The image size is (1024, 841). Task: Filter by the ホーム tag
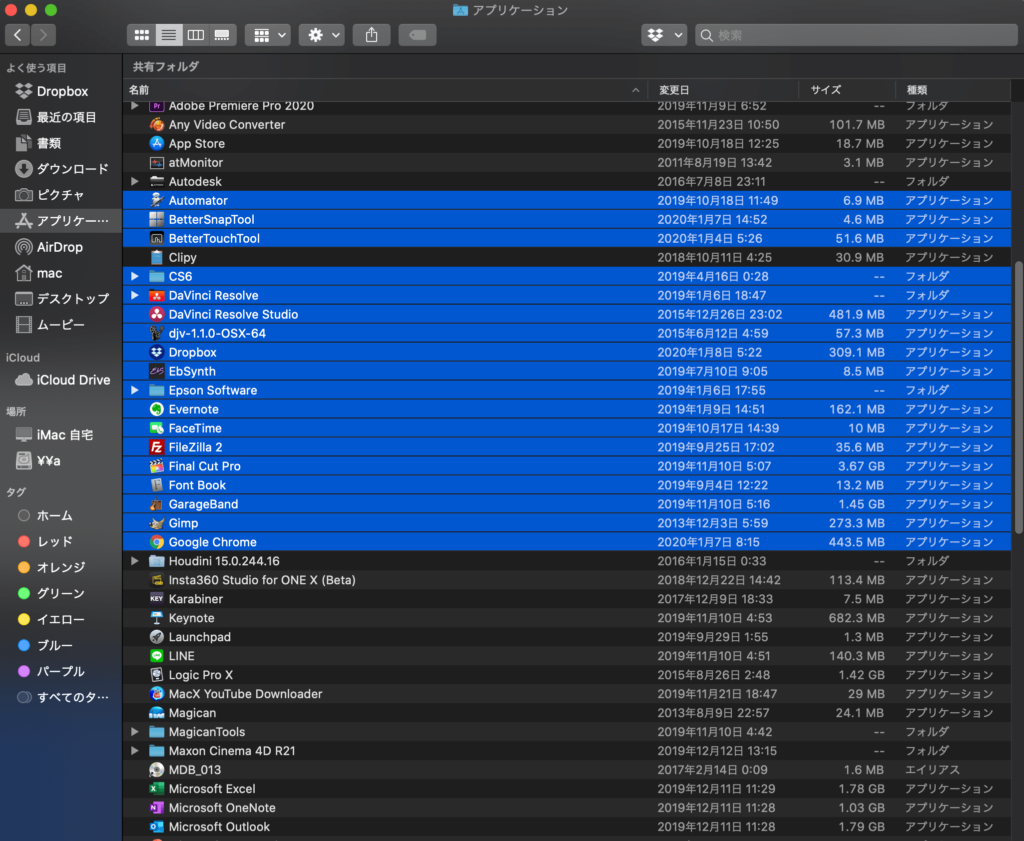[61, 516]
